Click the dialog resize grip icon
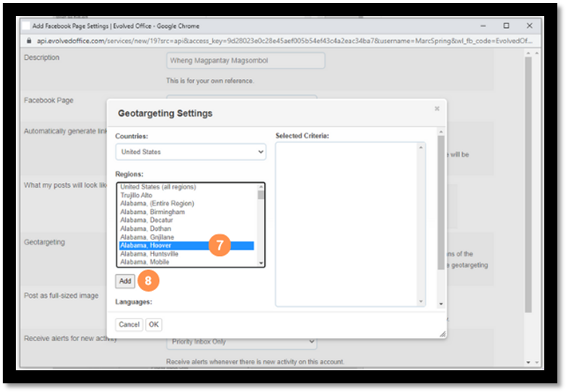566x392 pixels. (443, 334)
